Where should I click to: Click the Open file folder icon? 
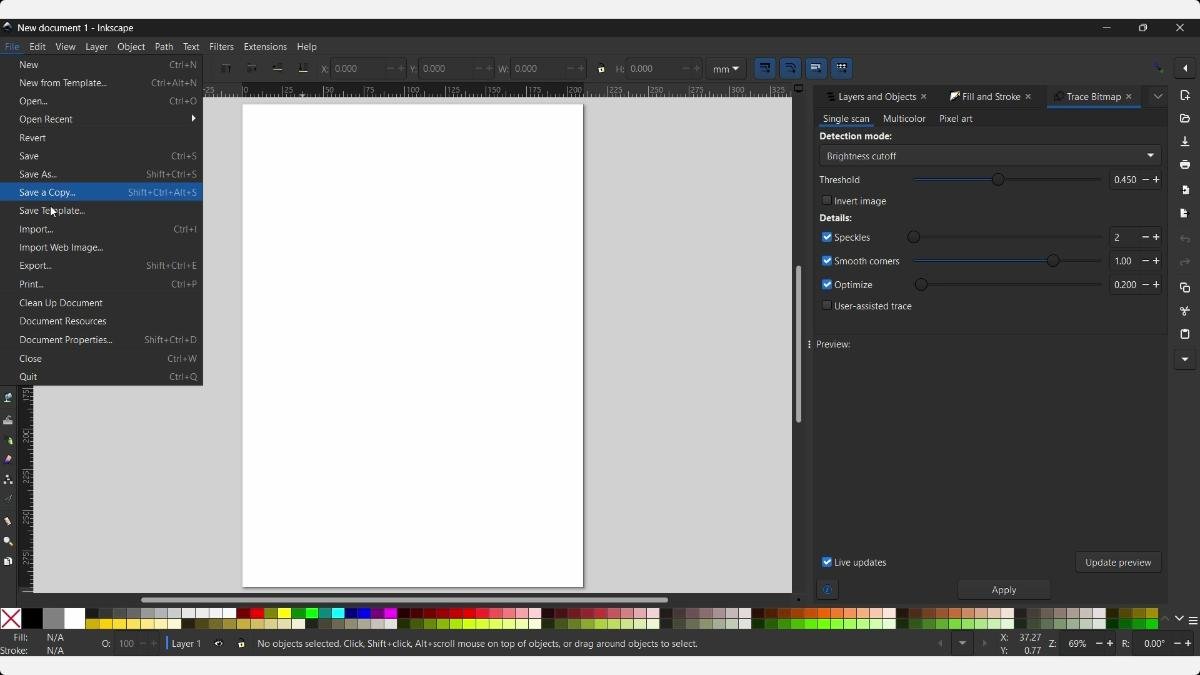(1185, 119)
